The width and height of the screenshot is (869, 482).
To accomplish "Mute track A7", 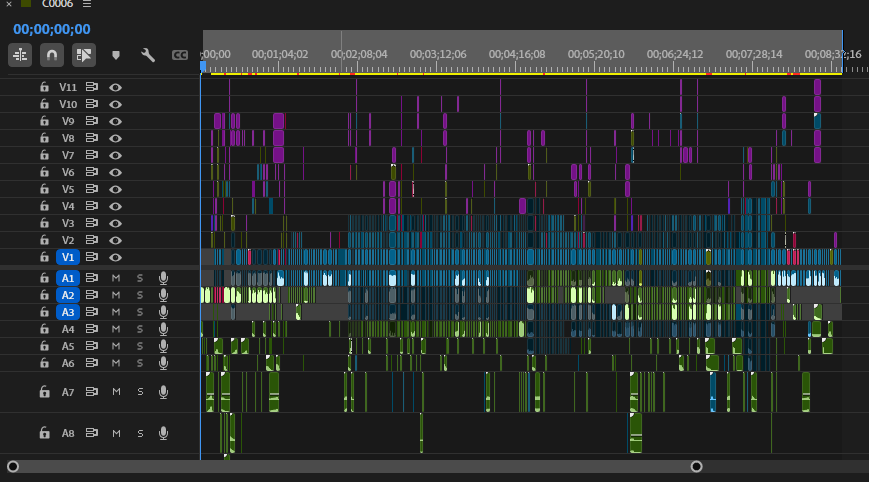I will pyautogui.click(x=116, y=392).
